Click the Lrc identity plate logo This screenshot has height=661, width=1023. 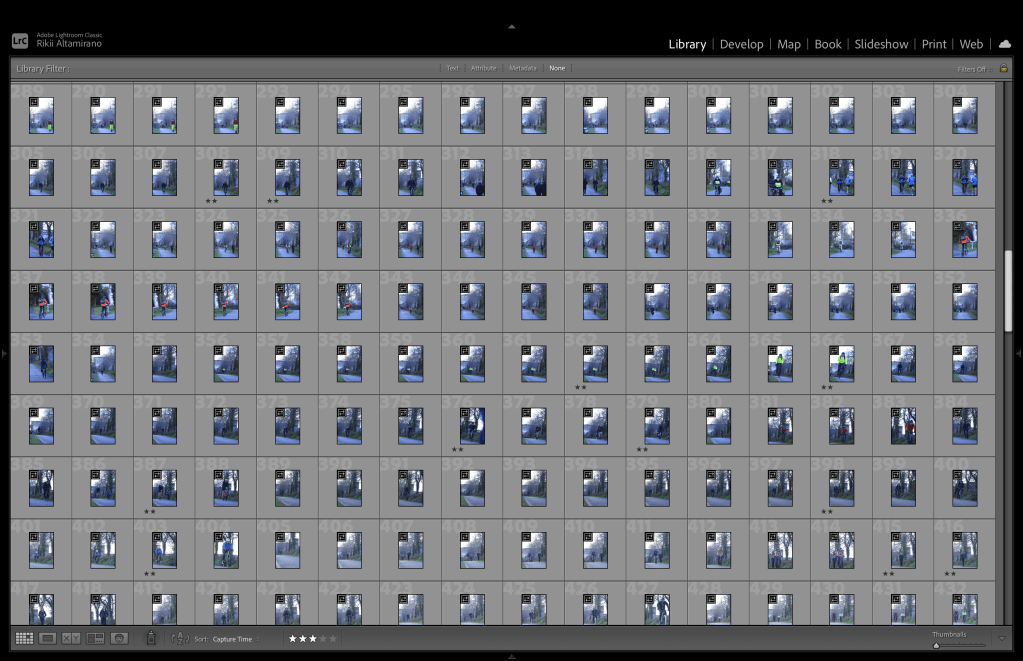(x=20, y=41)
